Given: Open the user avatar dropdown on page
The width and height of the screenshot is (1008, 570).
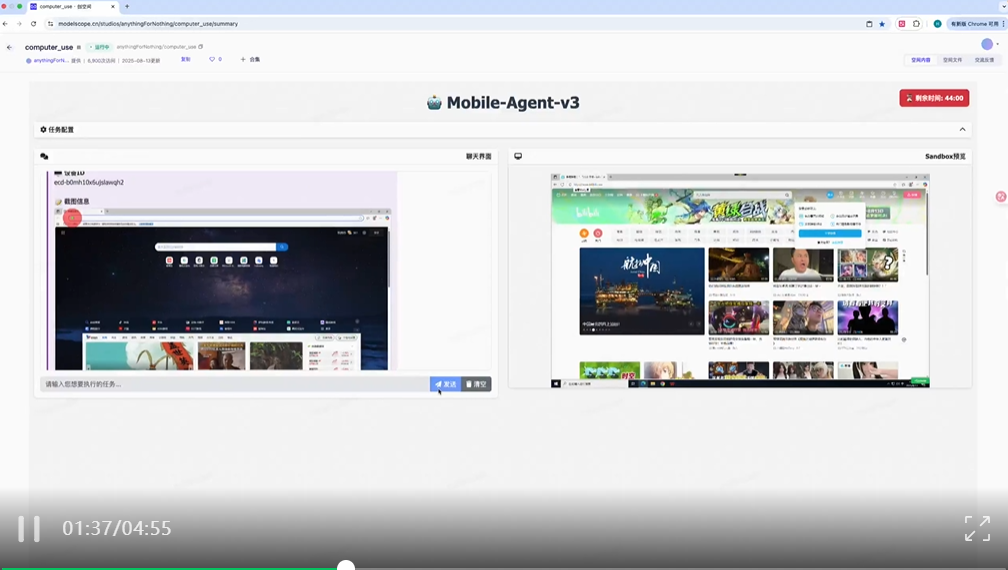Looking at the screenshot, I should (990, 44).
